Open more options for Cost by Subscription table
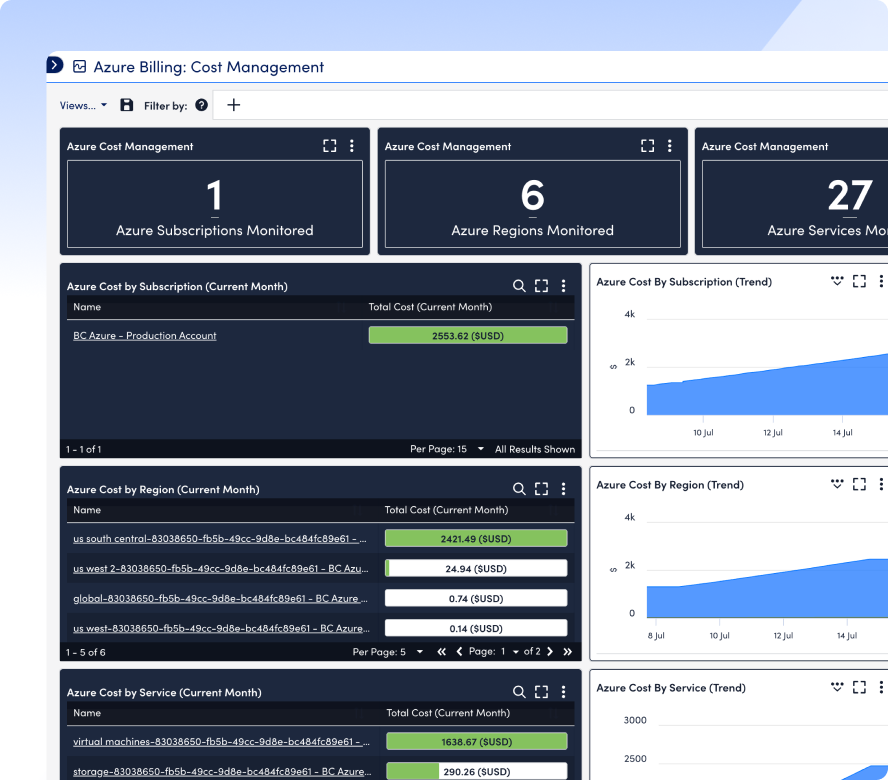Image resolution: width=888 pixels, height=780 pixels. pyautogui.click(x=563, y=285)
